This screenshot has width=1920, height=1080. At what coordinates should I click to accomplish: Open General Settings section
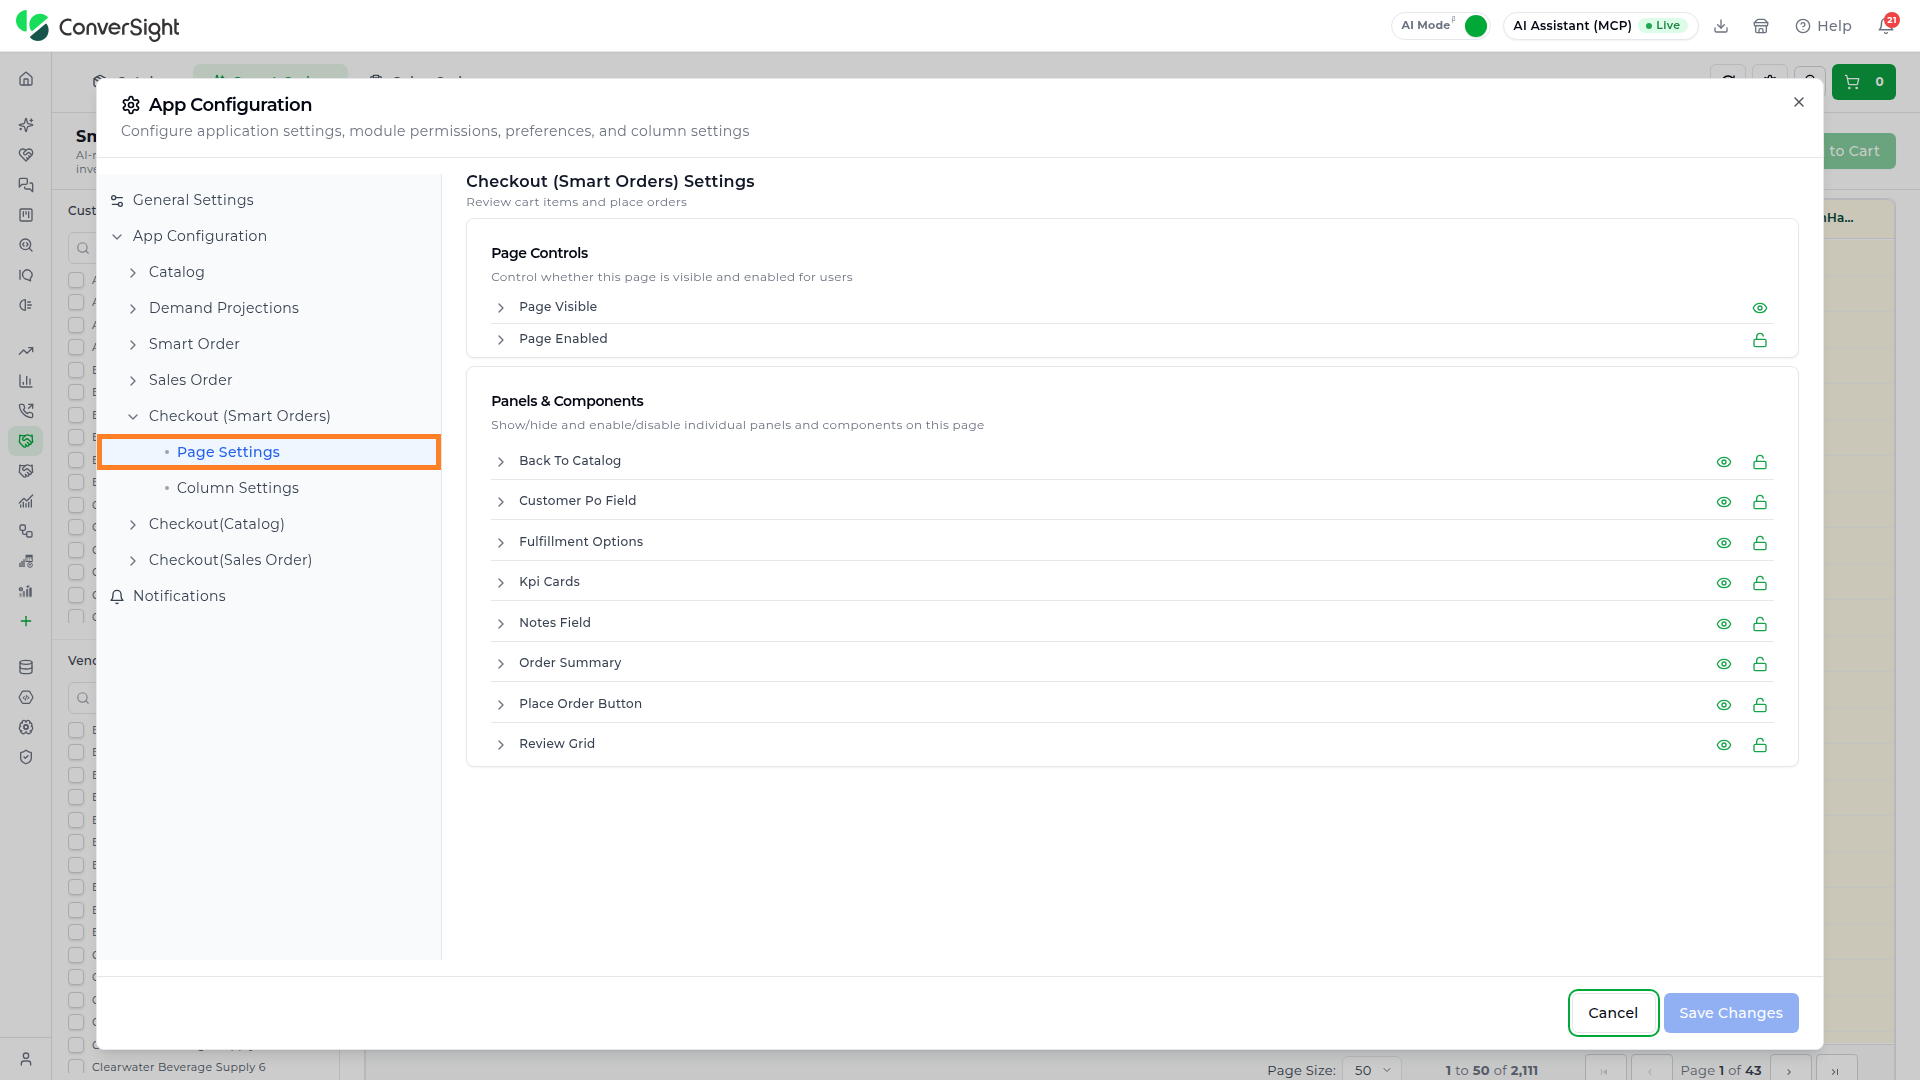click(269, 200)
